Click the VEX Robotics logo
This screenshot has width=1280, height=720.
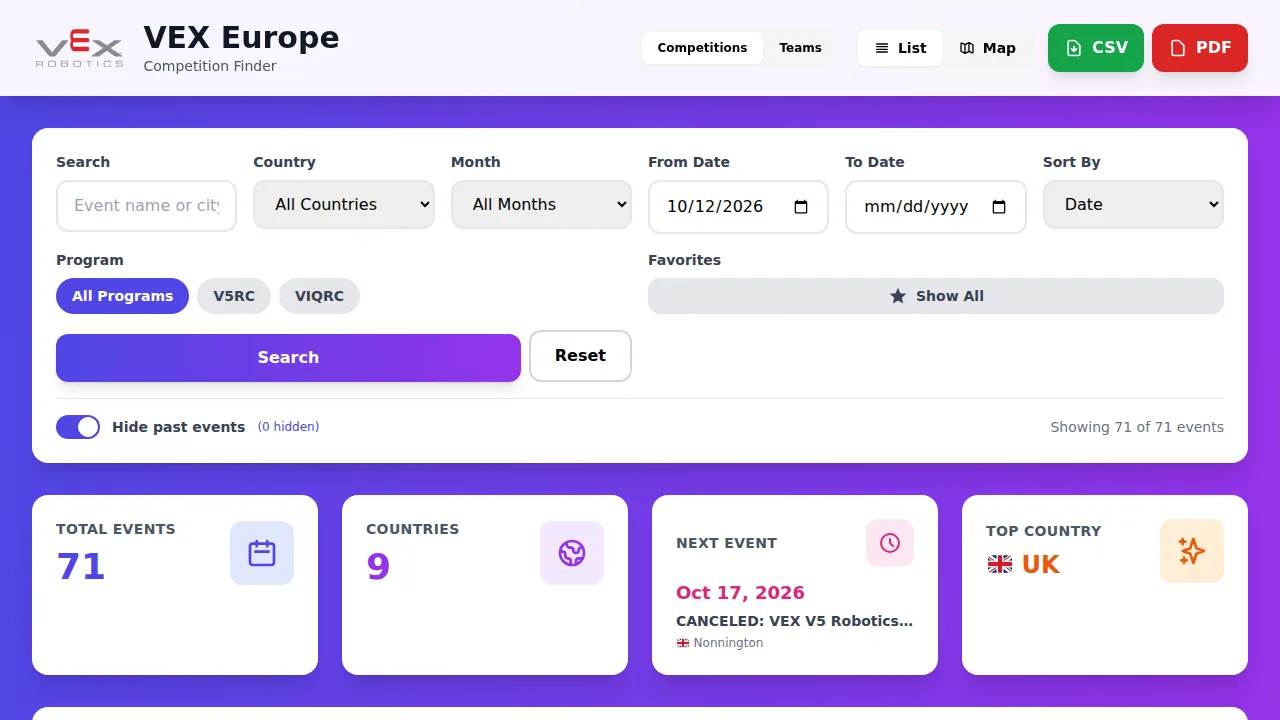80,48
